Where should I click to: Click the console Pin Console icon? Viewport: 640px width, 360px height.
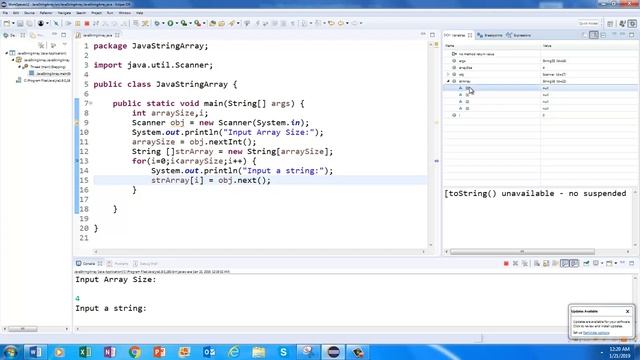tap(586, 264)
